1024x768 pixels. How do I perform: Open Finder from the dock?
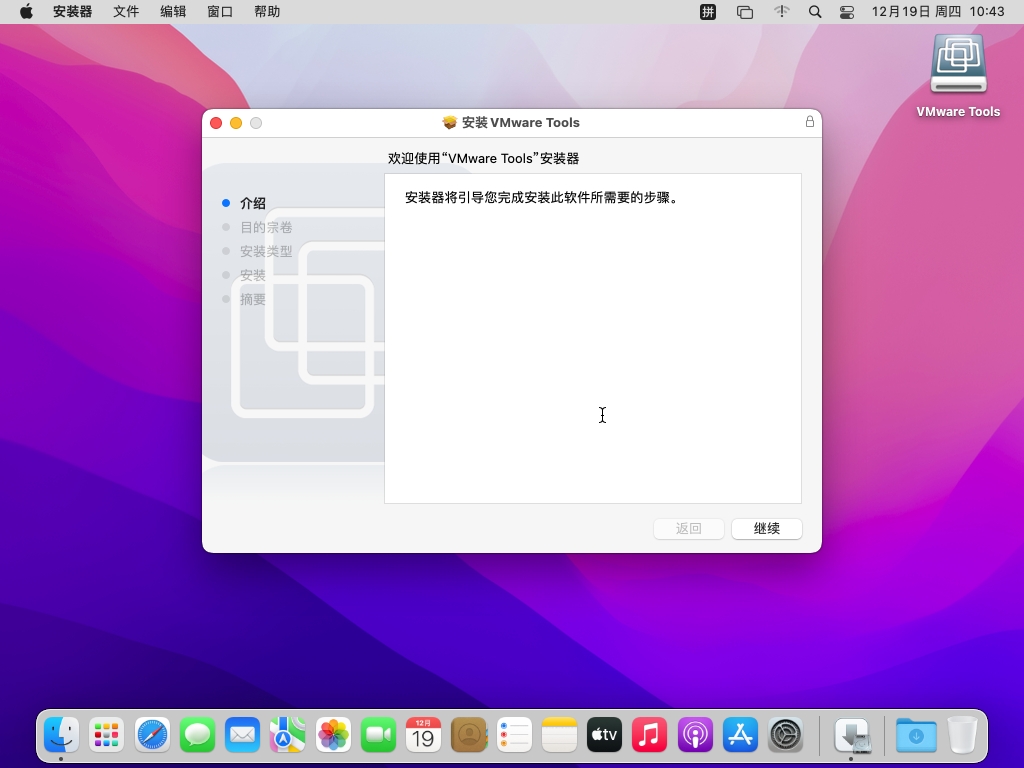[61, 735]
